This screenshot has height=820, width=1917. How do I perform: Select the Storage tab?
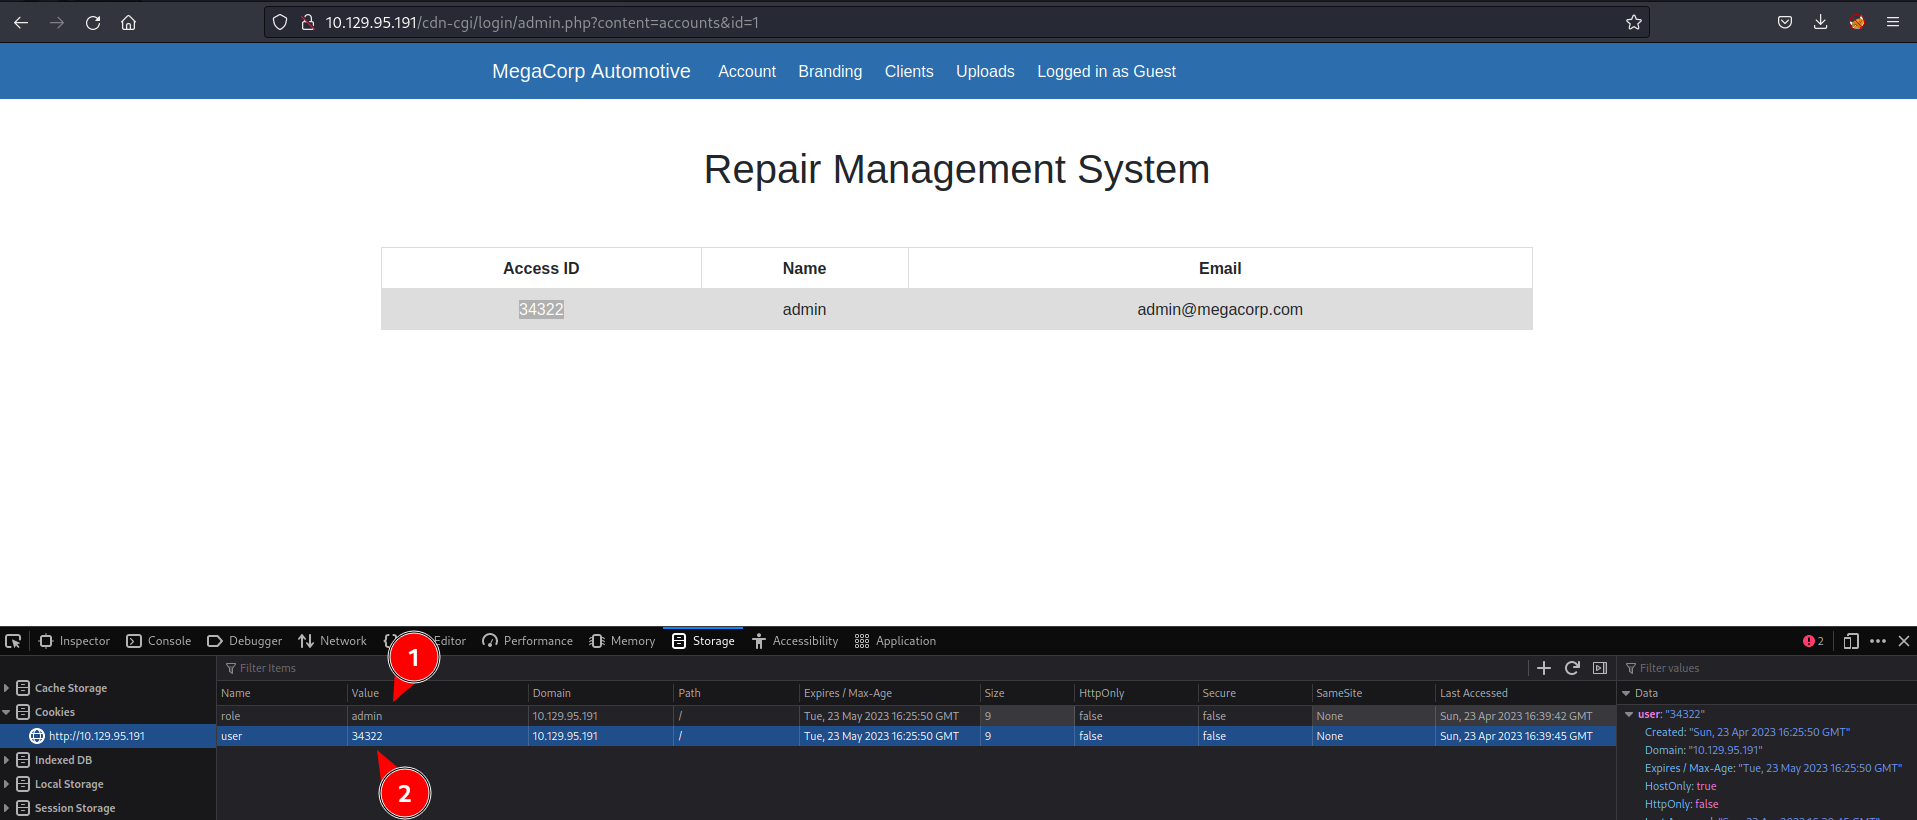[x=703, y=641]
